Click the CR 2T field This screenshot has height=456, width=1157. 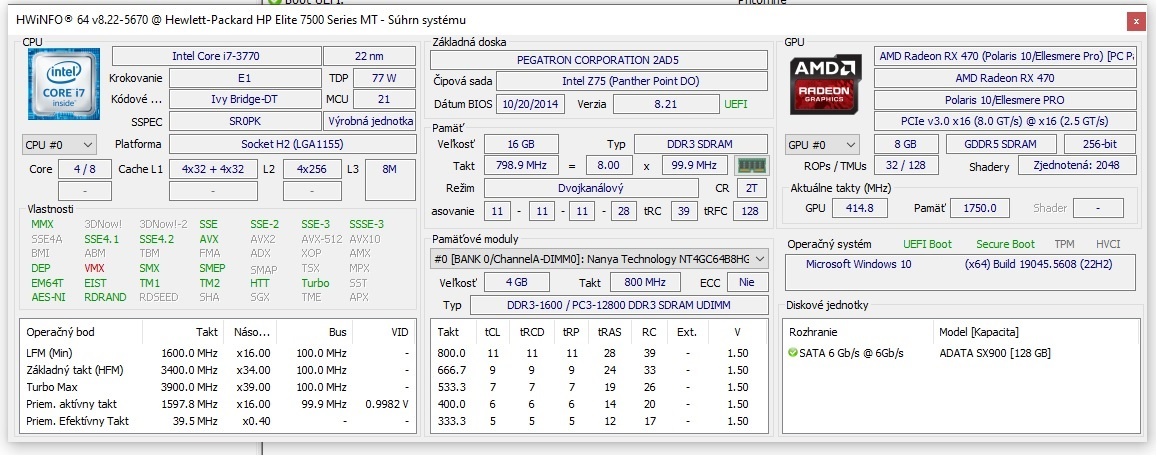click(x=751, y=188)
